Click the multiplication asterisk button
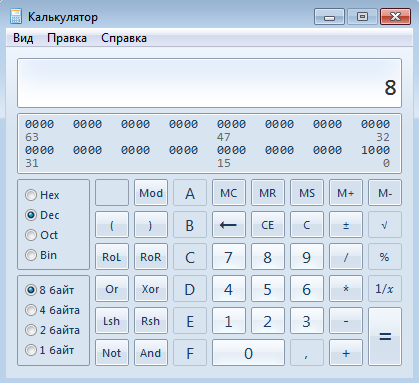Image resolution: width=419 pixels, height=383 pixels. tap(346, 289)
